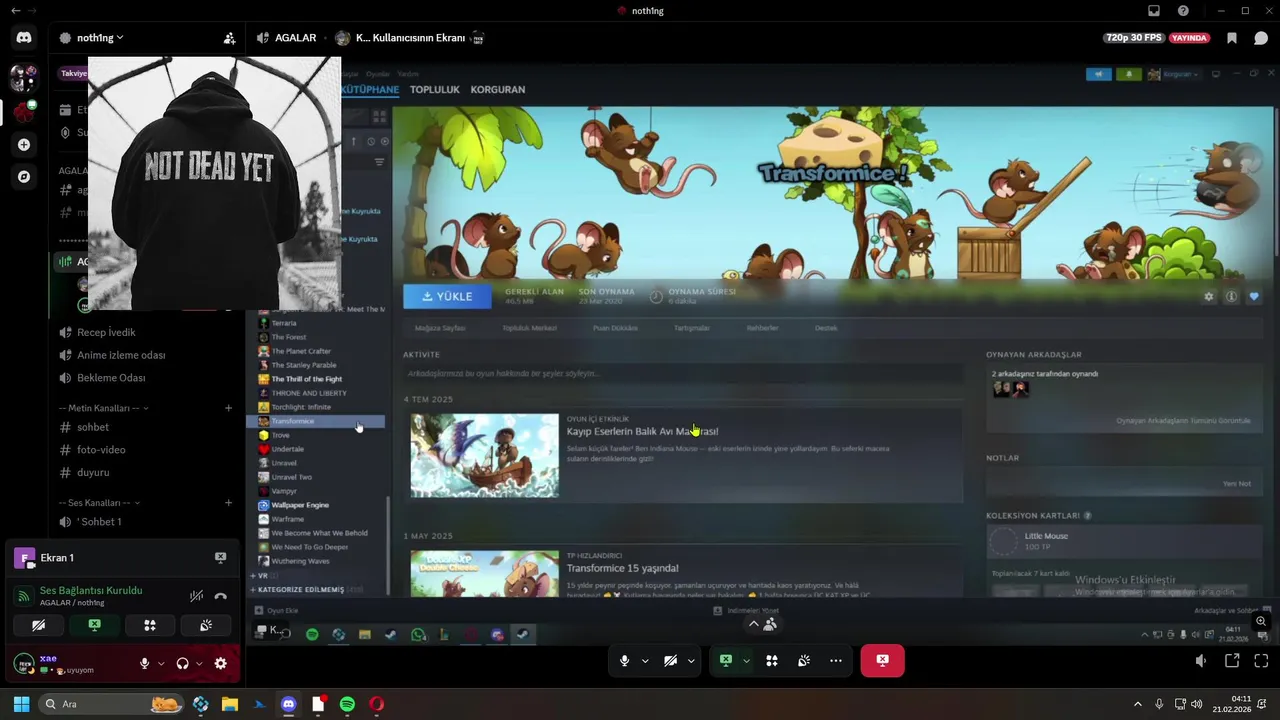Click the Add a Server plus icon
The width and height of the screenshot is (1280, 720).
pyautogui.click(x=24, y=144)
